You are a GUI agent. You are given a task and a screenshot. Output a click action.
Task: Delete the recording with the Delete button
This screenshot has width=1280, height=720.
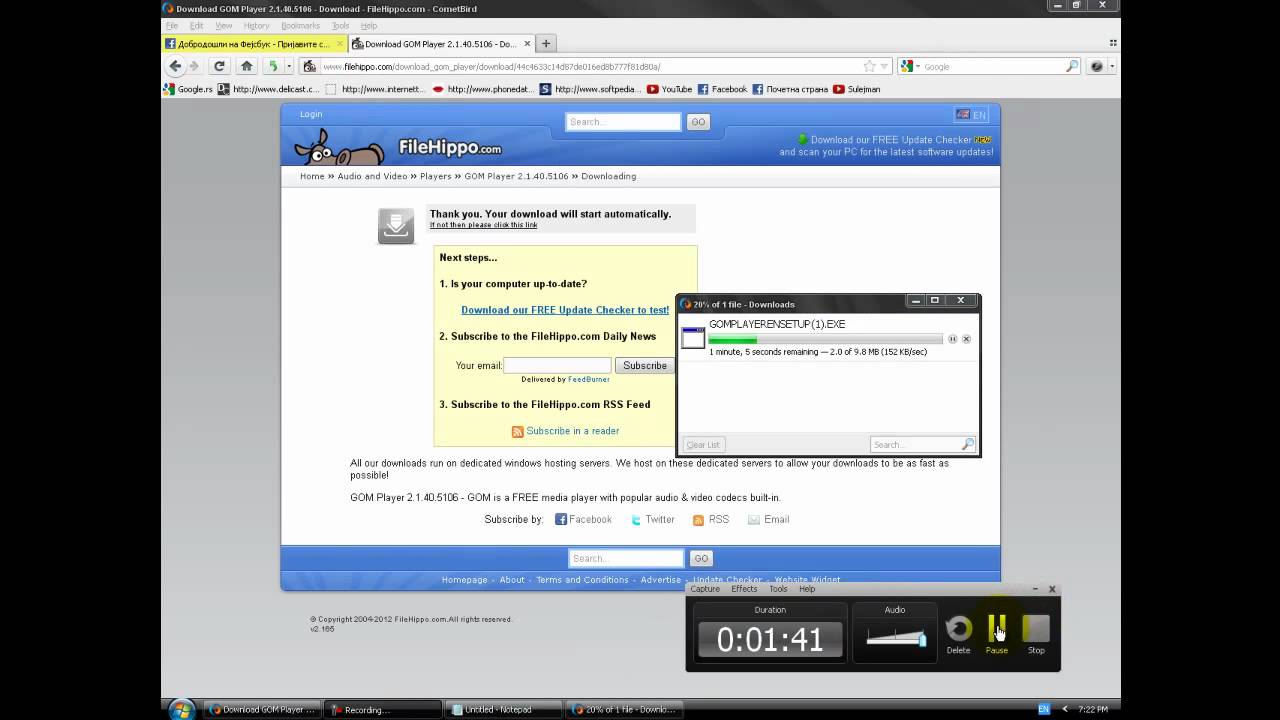point(958,634)
